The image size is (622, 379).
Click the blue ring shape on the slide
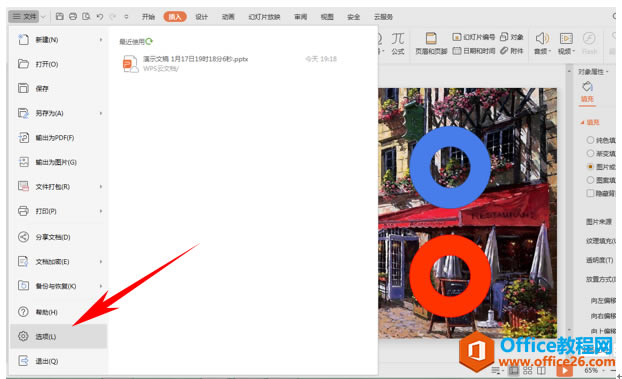[x=419, y=167]
